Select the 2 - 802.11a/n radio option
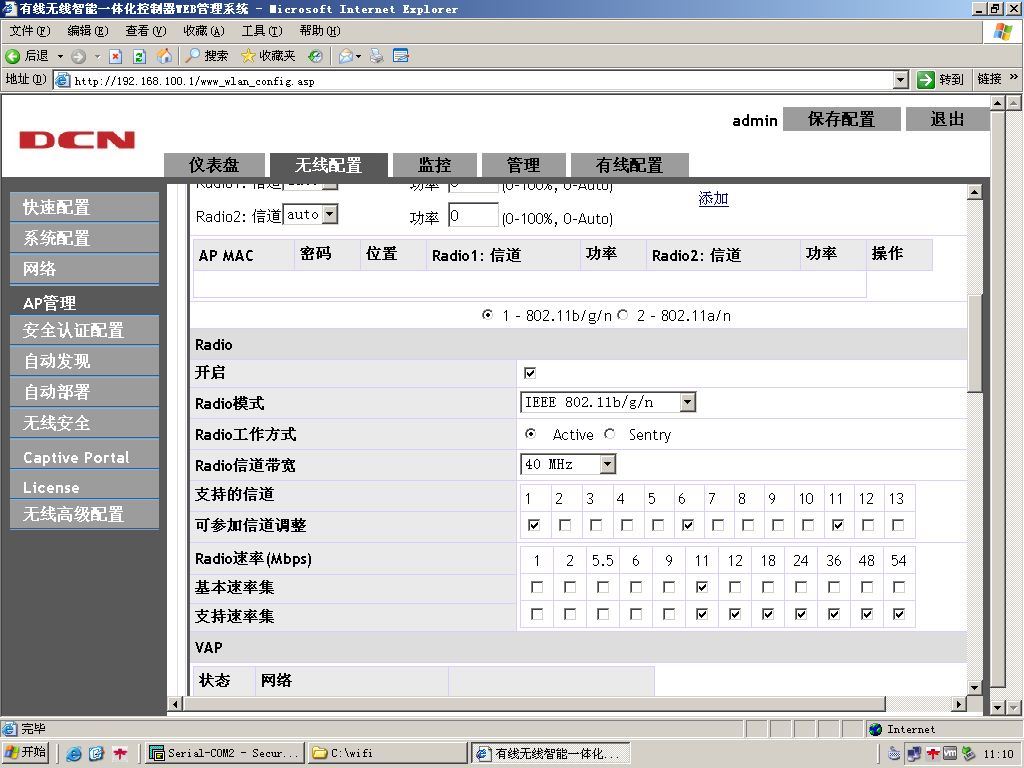 (622, 315)
